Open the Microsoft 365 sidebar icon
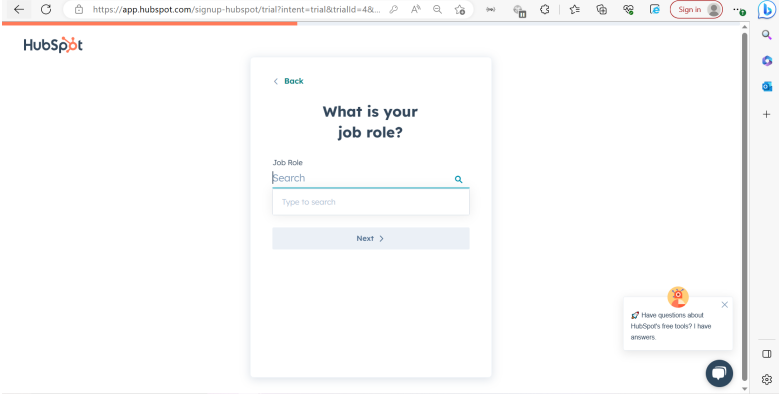 (767, 61)
